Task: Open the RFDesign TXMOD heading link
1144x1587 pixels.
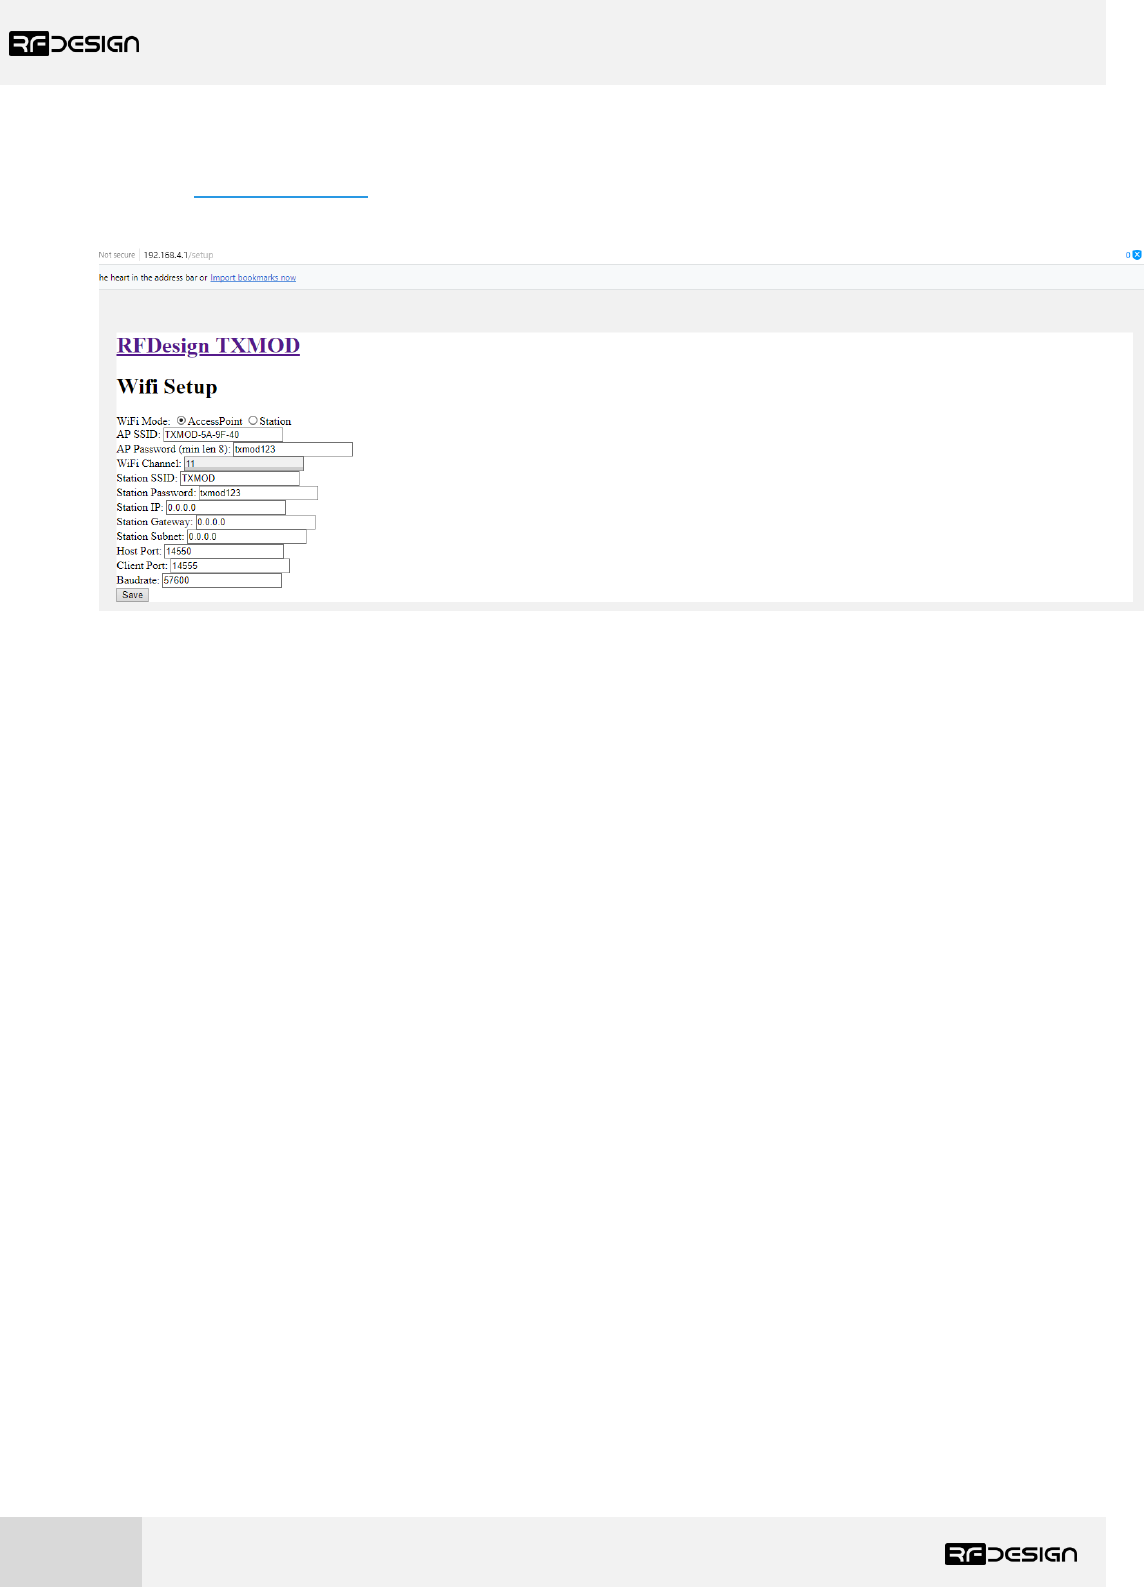Action: (x=208, y=346)
